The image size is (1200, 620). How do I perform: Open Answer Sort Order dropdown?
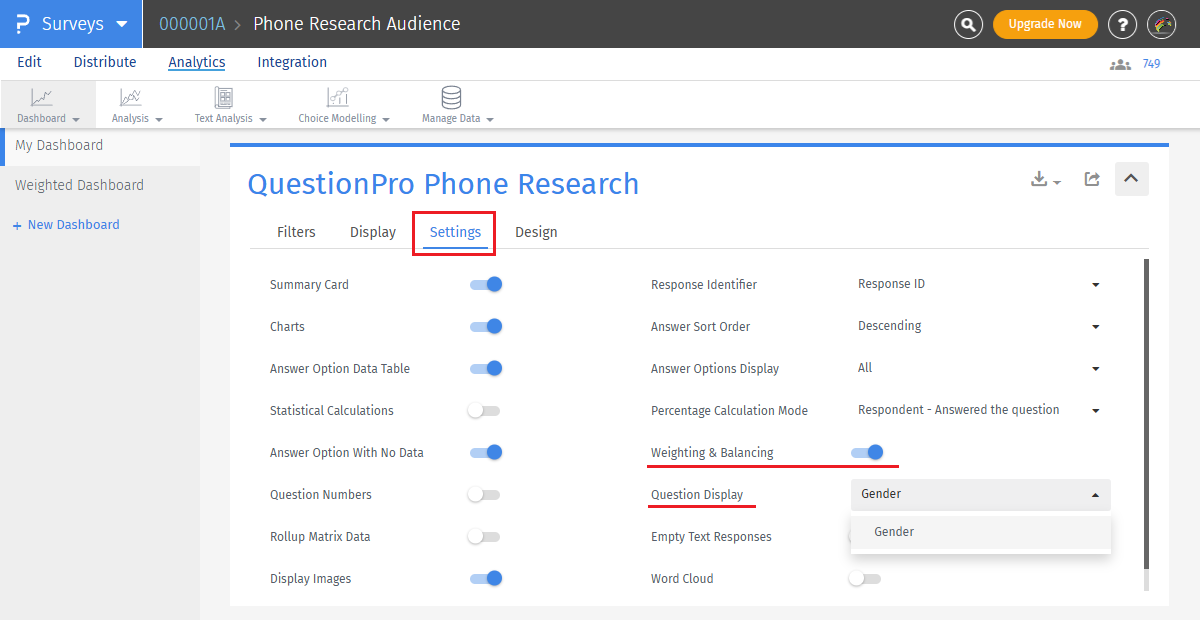point(980,327)
